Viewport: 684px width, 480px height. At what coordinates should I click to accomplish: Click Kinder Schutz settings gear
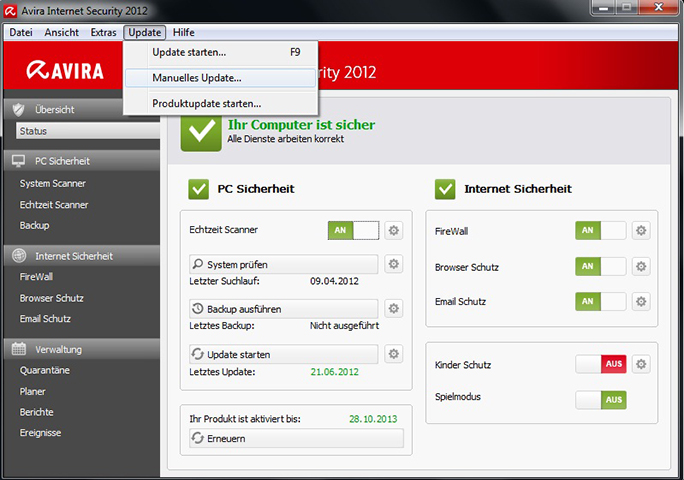[641, 364]
